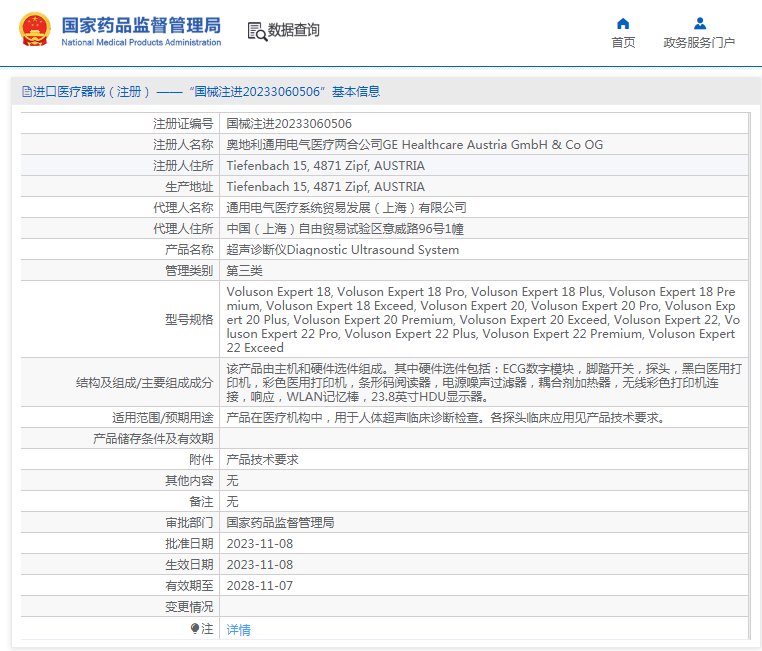Click the 数据查询 label

pyautogui.click(x=294, y=30)
